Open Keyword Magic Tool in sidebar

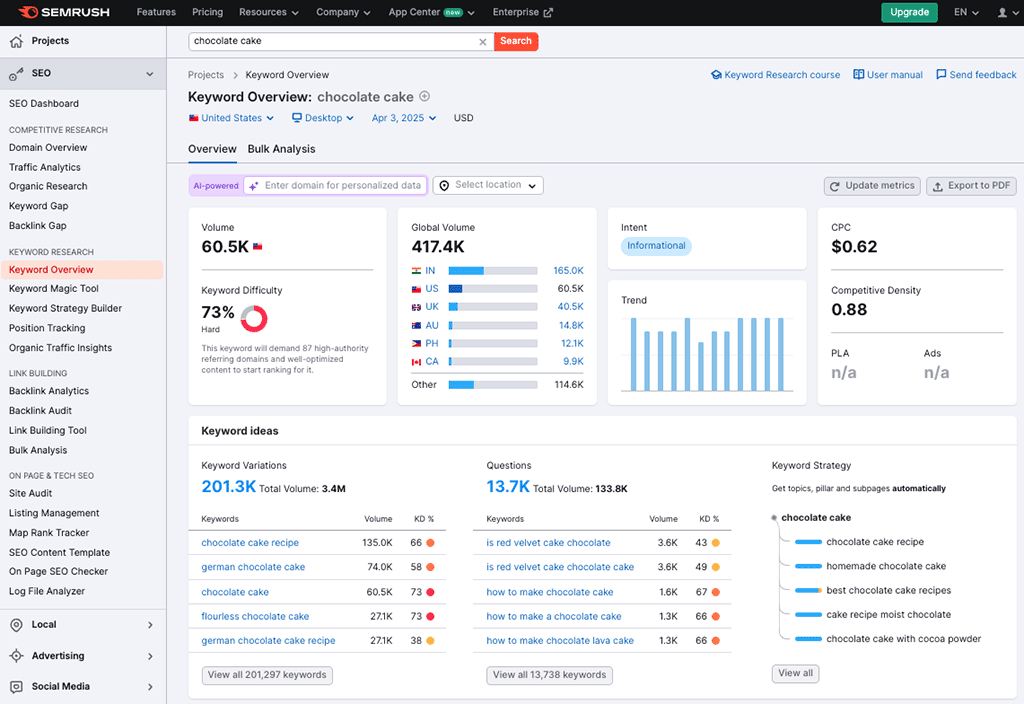[54, 289]
